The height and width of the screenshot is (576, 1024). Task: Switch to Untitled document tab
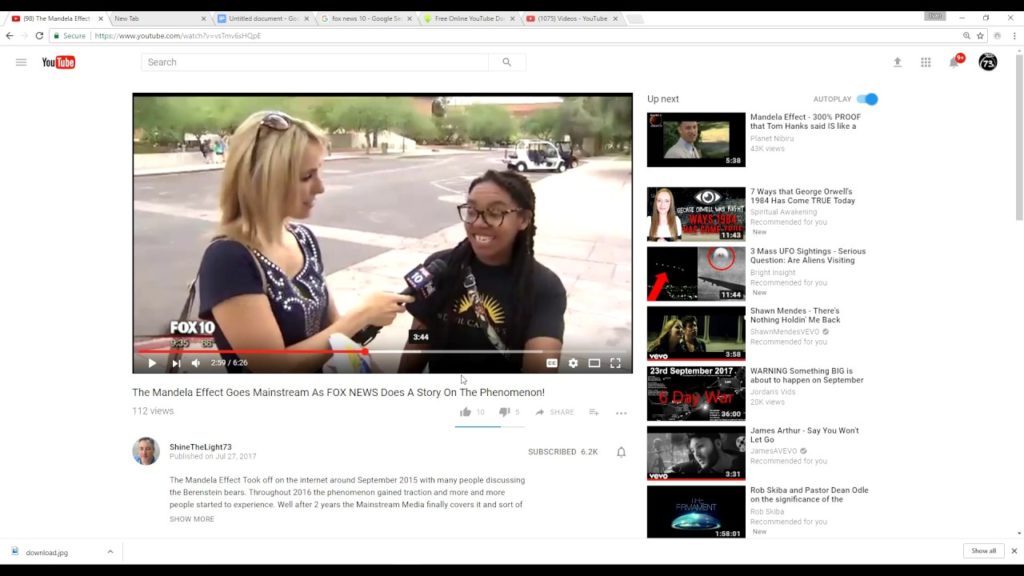click(261, 18)
